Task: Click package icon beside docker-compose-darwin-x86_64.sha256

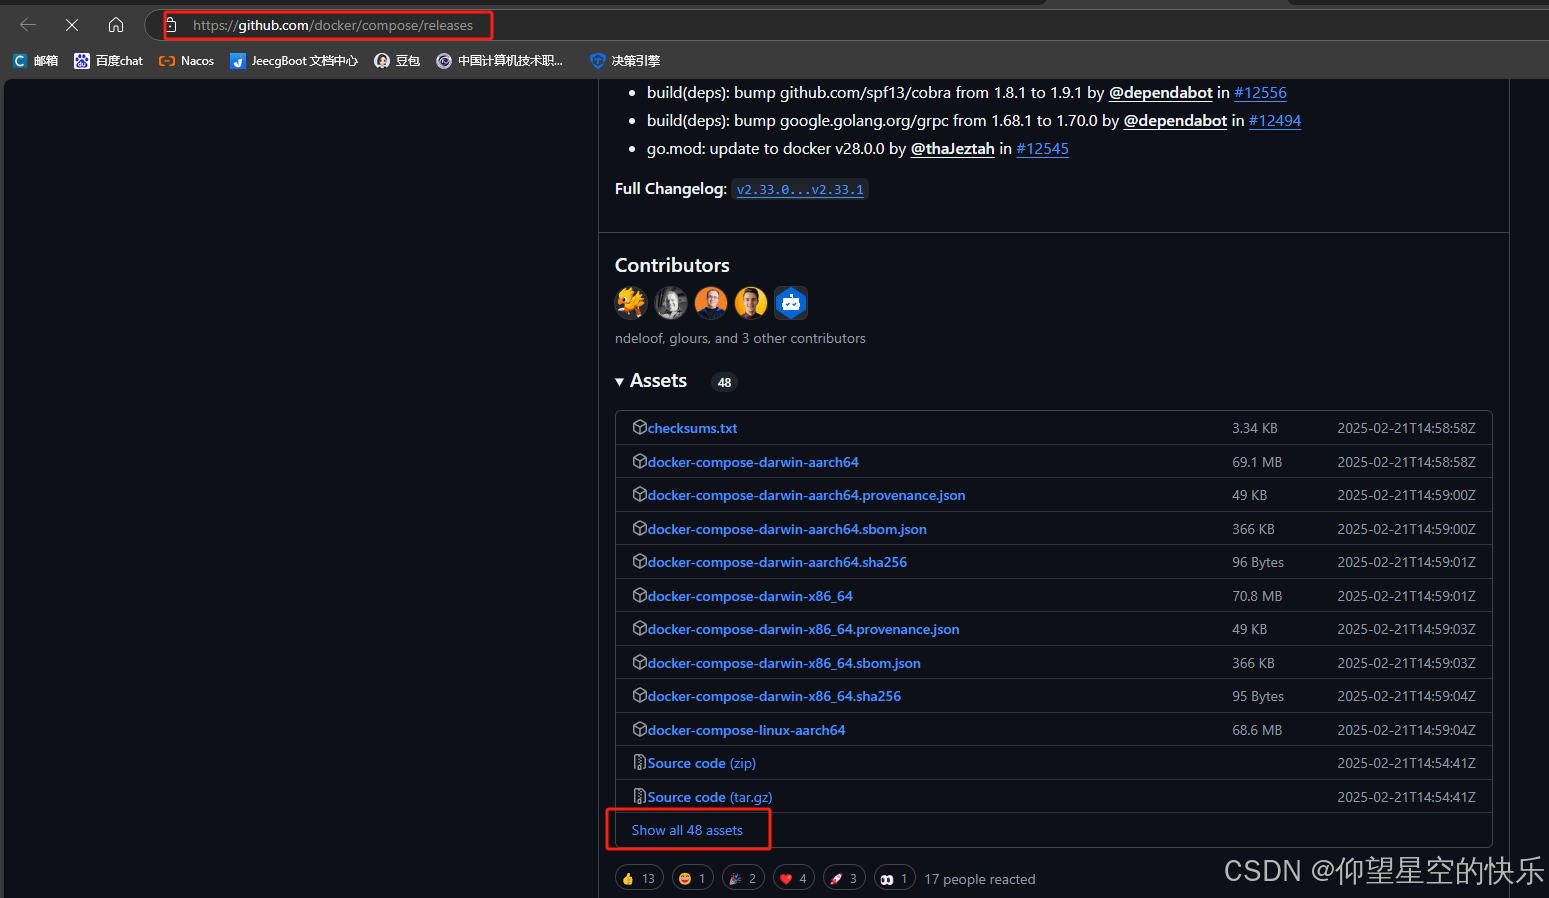Action: coord(640,695)
